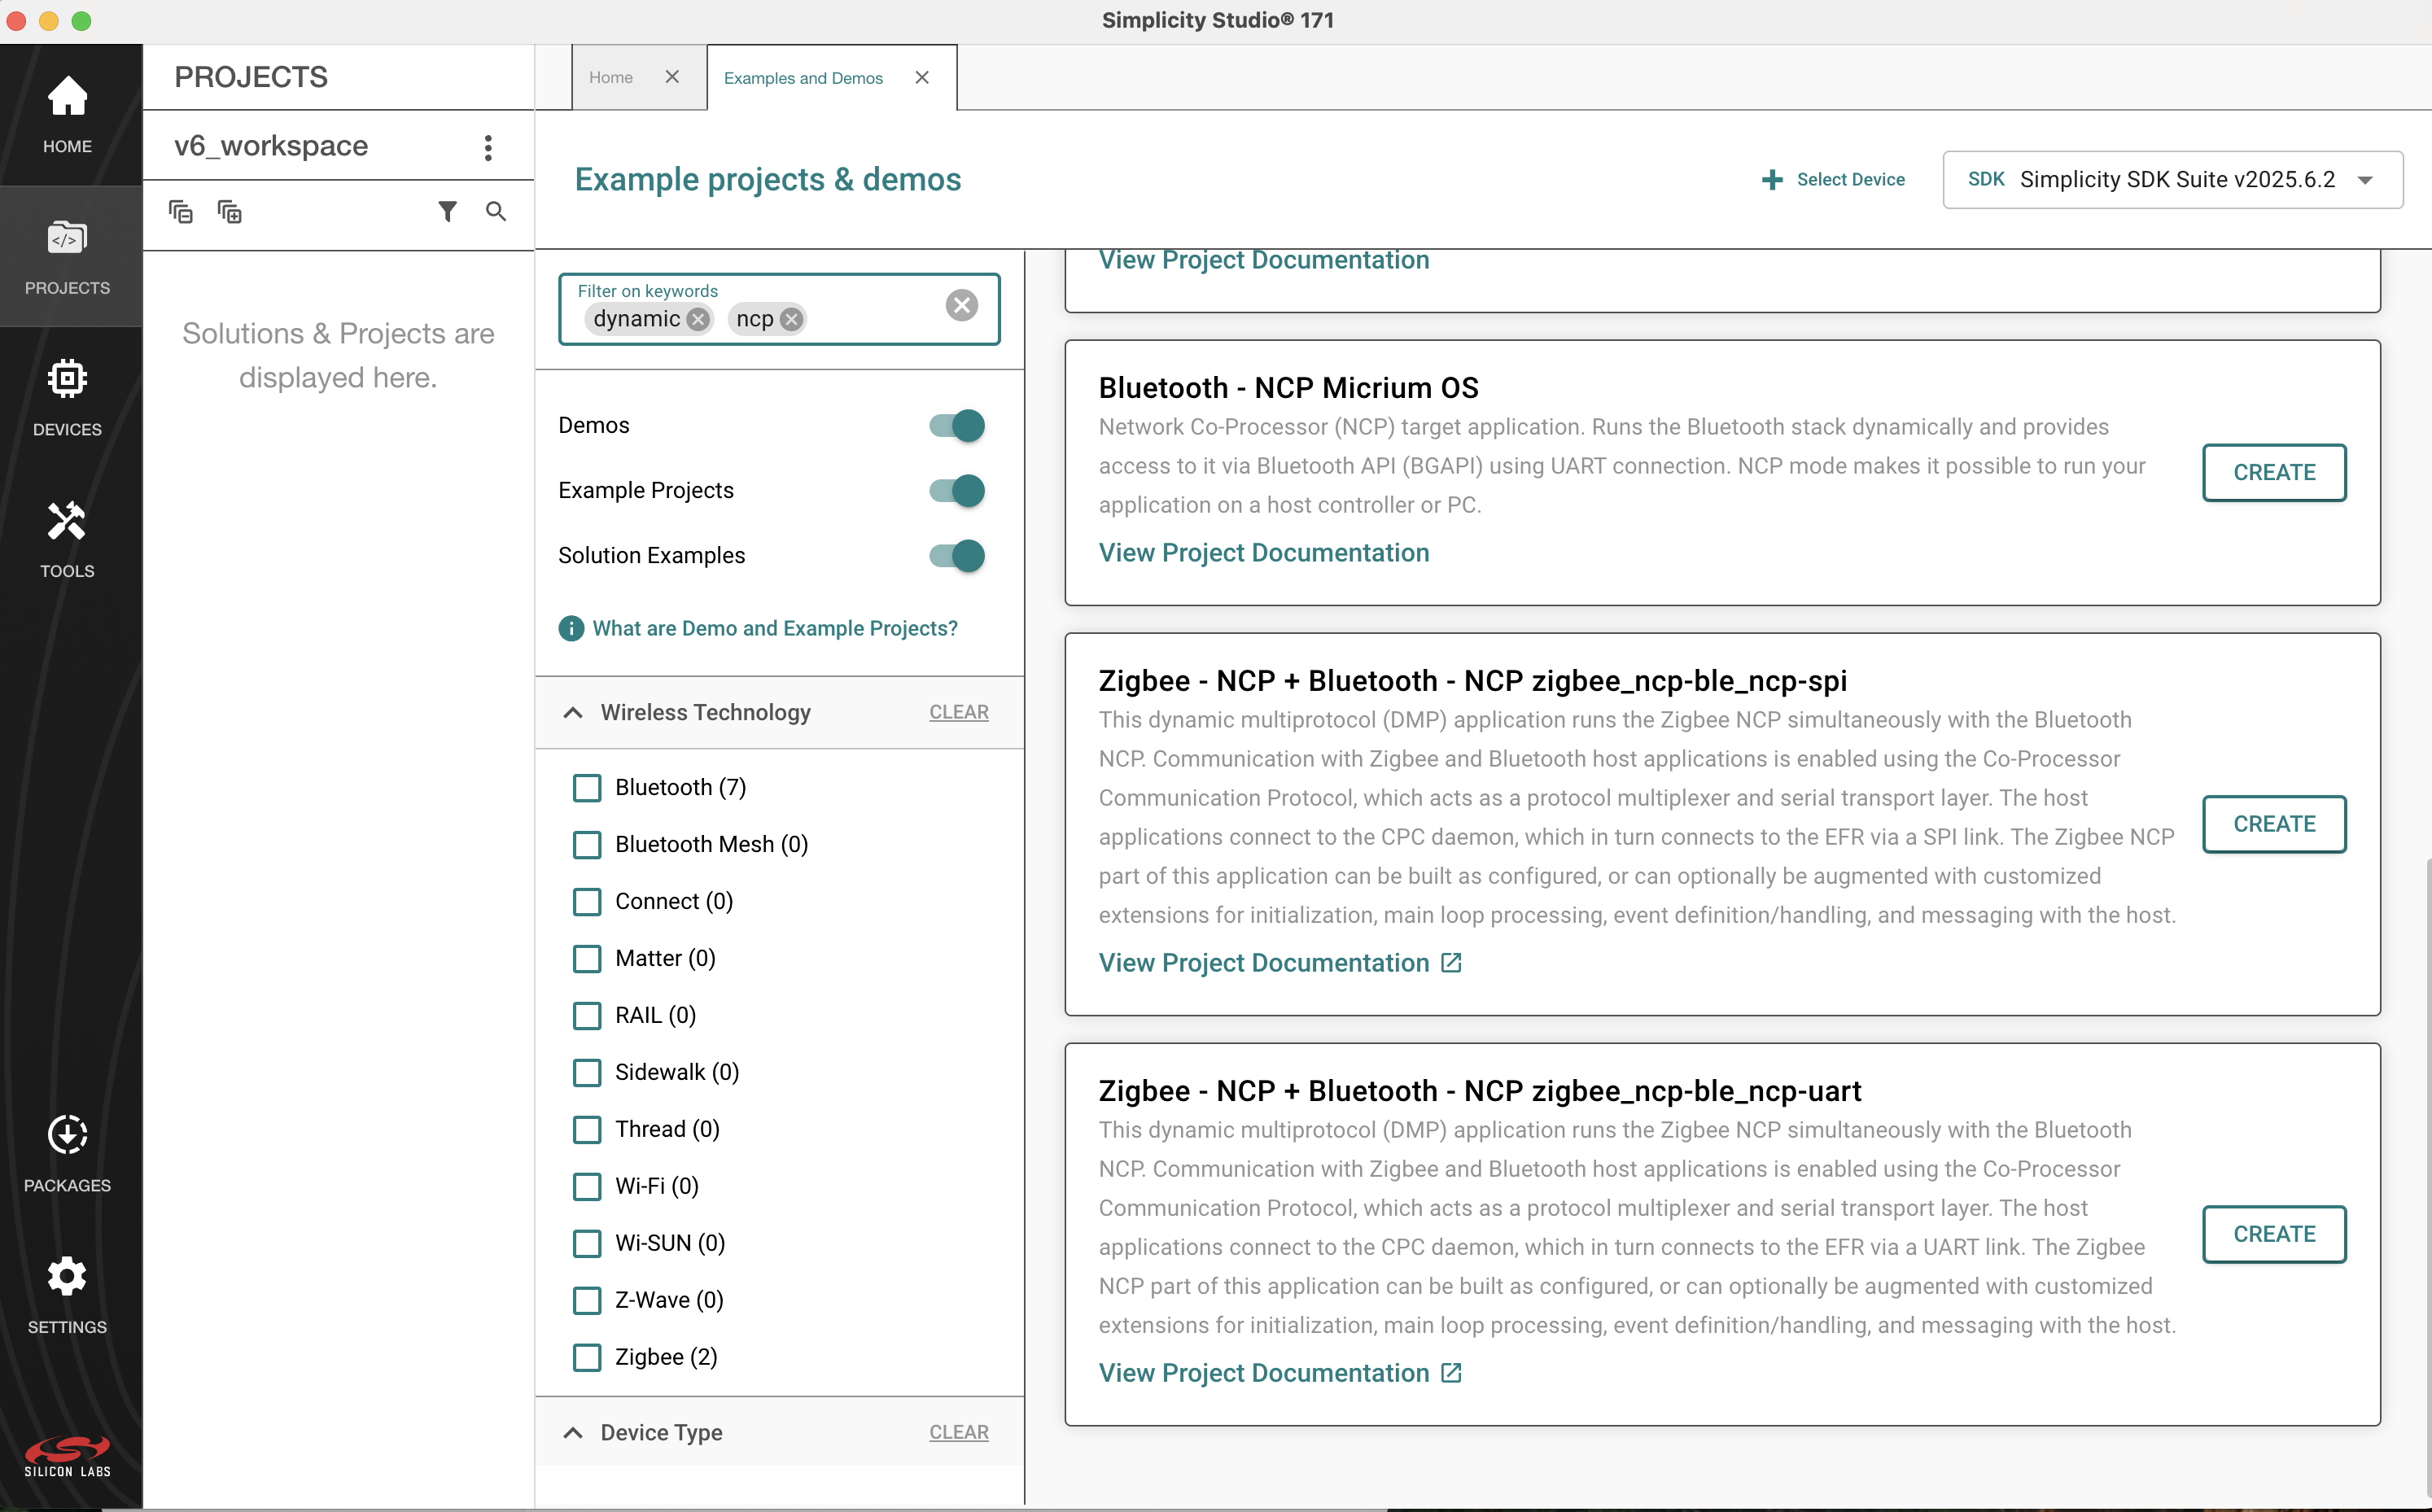Screen dimensions: 2432x1512
Task: Open the SDK version dropdown
Action: click(x=2366, y=179)
